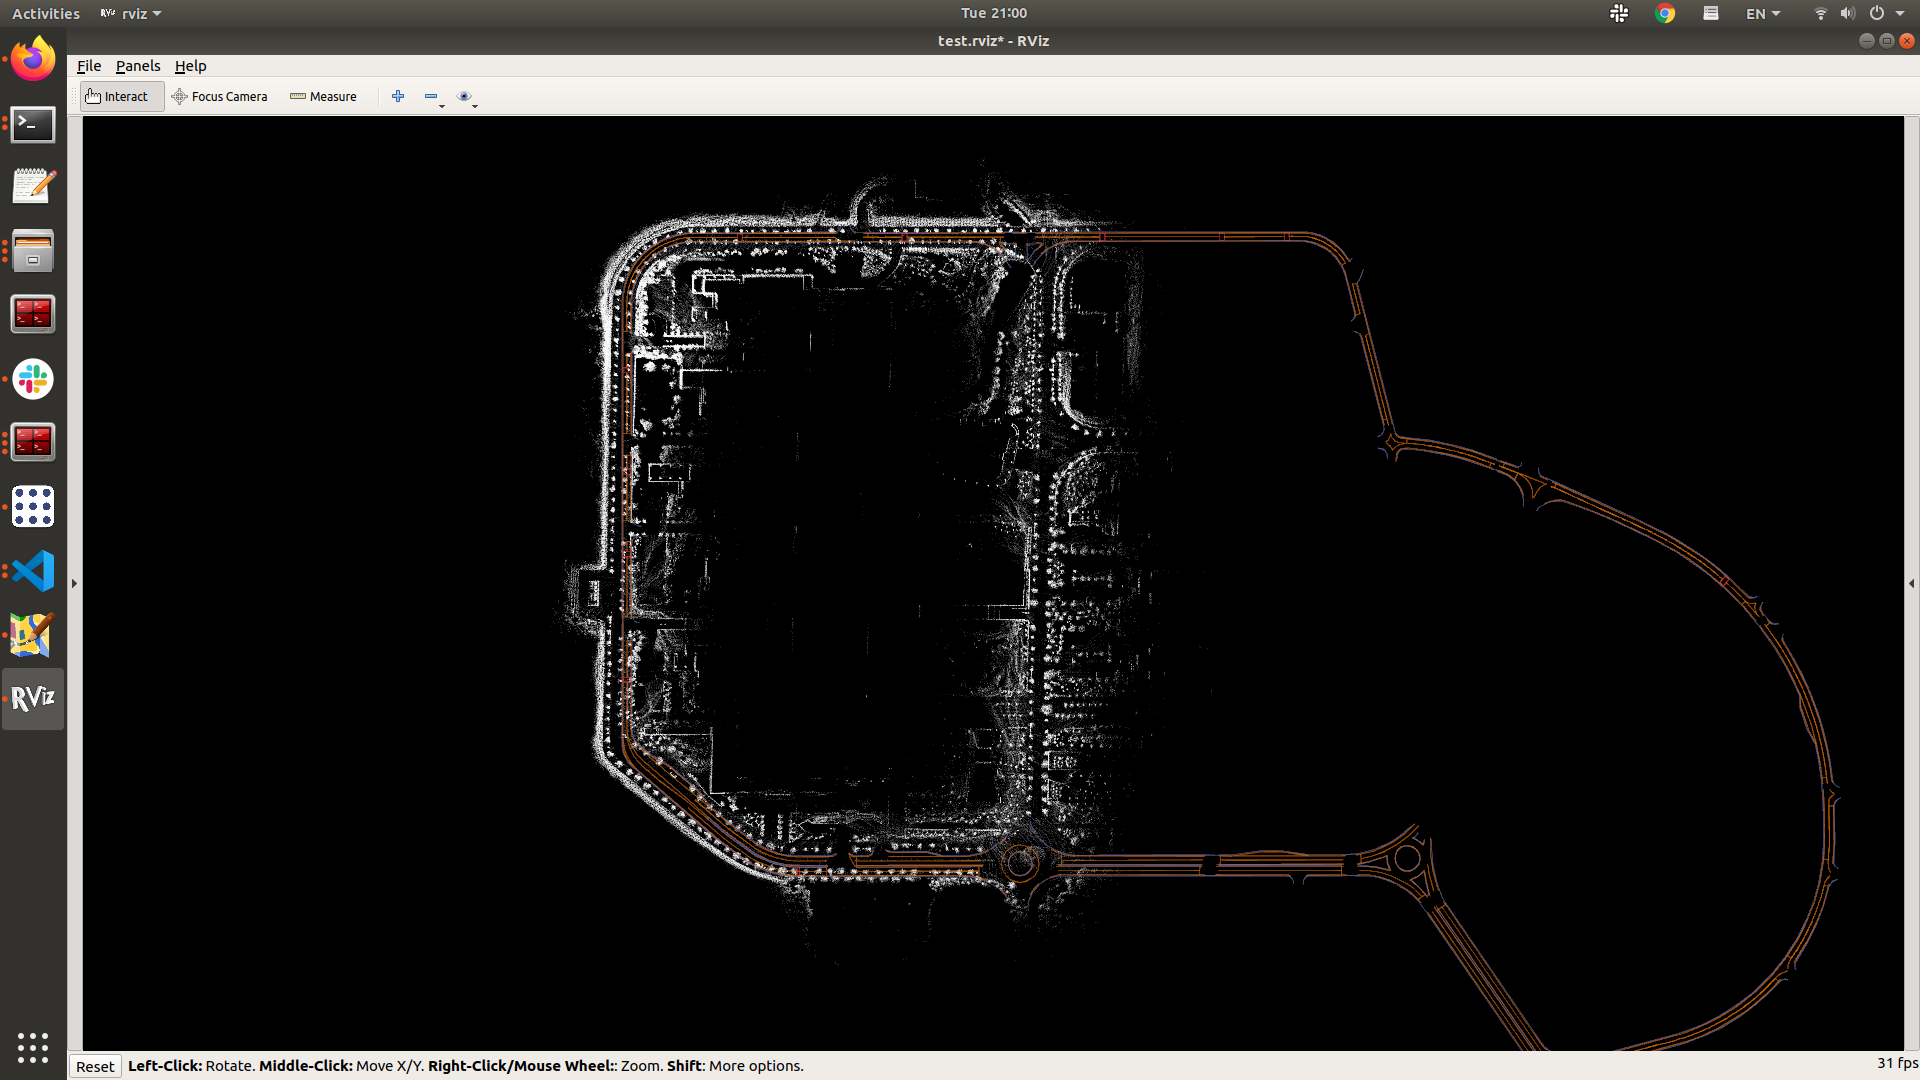Open the Chrome tray indicator
Viewport: 1920px width, 1080px height.
(1665, 13)
